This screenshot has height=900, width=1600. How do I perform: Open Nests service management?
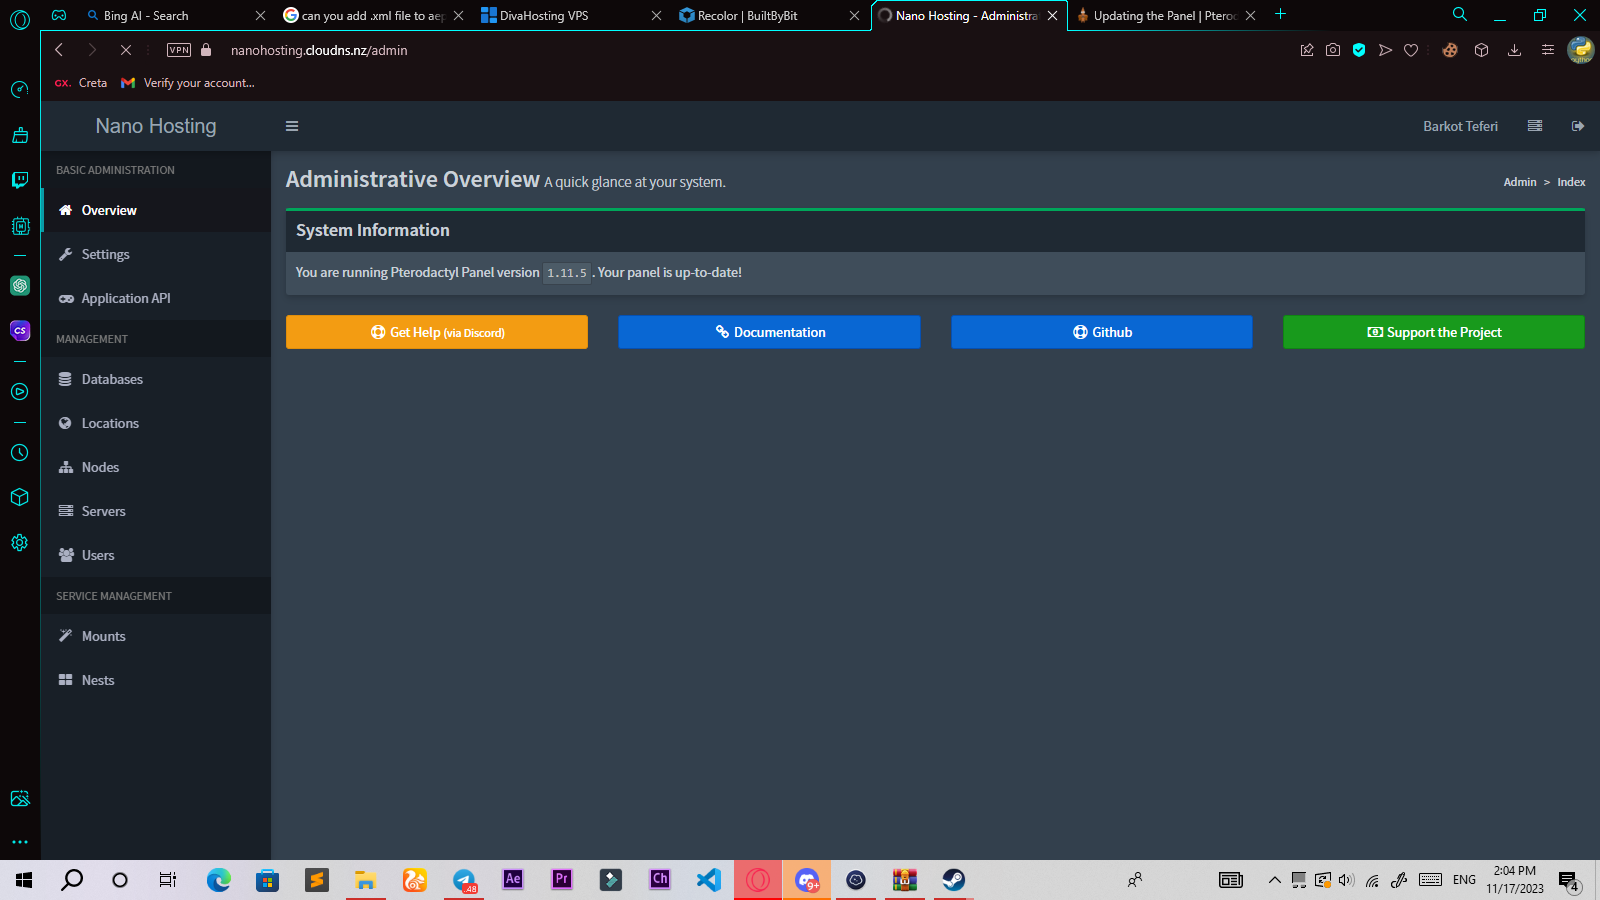(156, 680)
